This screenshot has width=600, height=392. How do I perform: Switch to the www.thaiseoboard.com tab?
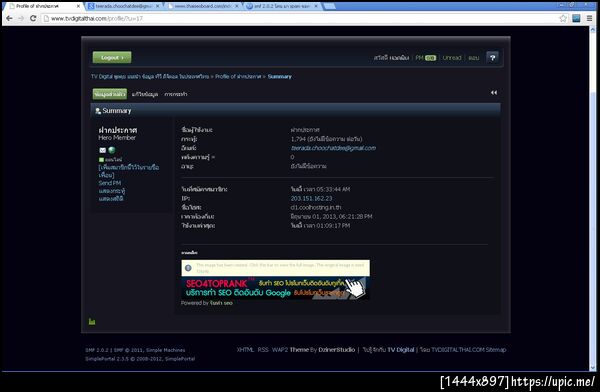[x=202, y=6]
